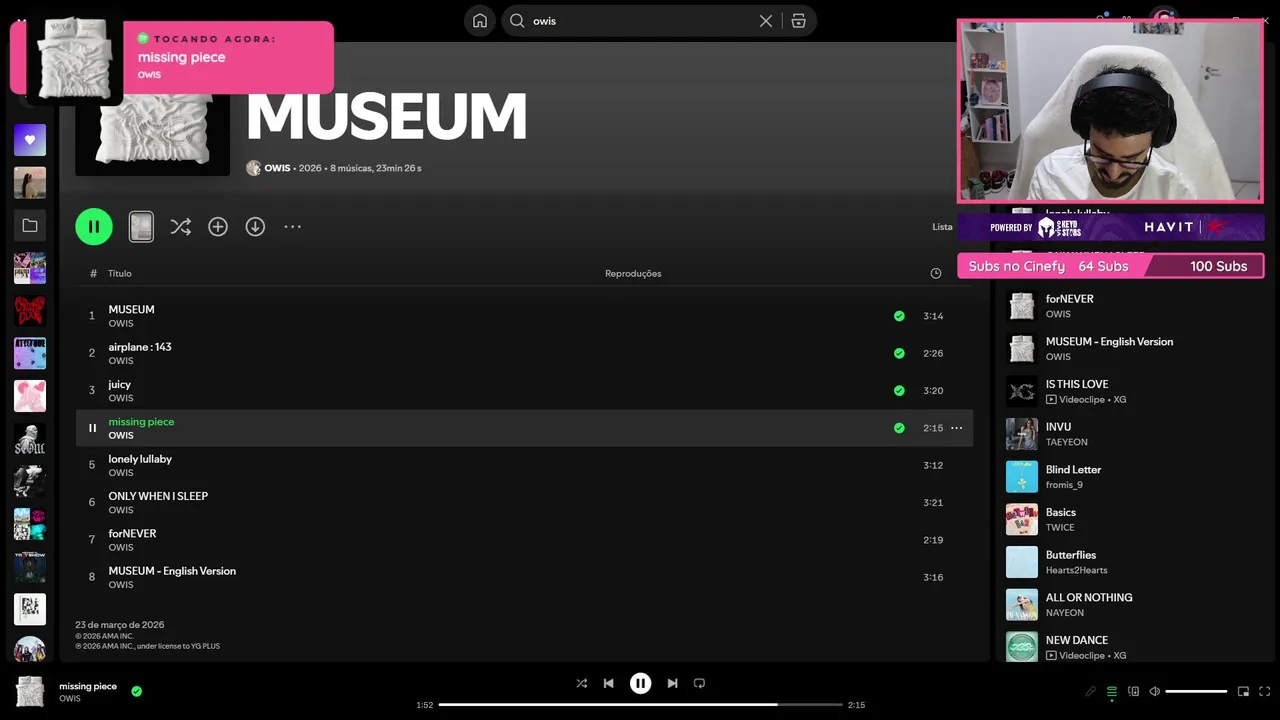The height and width of the screenshot is (720, 1280).
Task: Pause icon on missing piece row
Action: pyautogui.click(x=92, y=428)
